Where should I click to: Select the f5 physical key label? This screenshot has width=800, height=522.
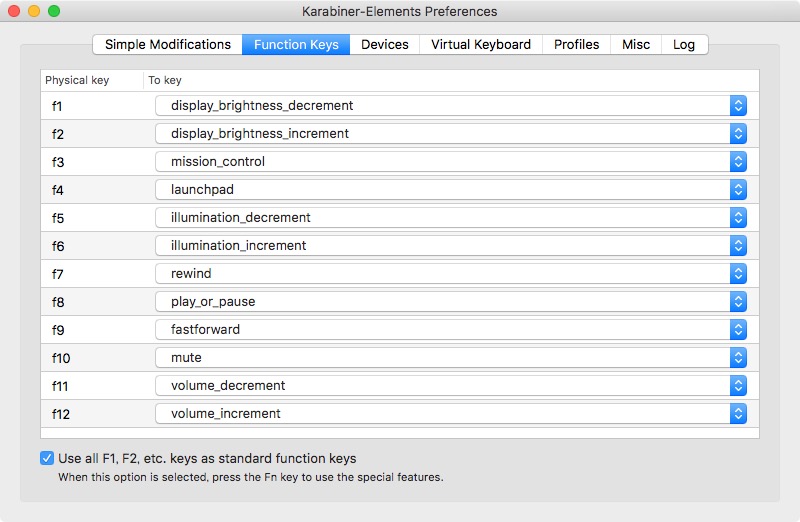pos(58,218)
